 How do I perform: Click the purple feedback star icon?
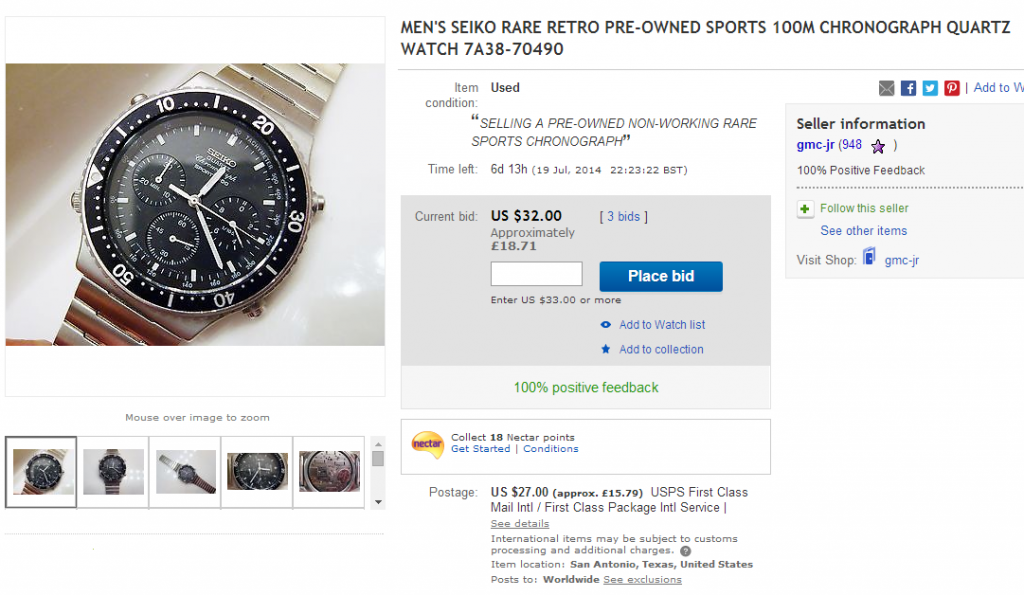[878, 146]
